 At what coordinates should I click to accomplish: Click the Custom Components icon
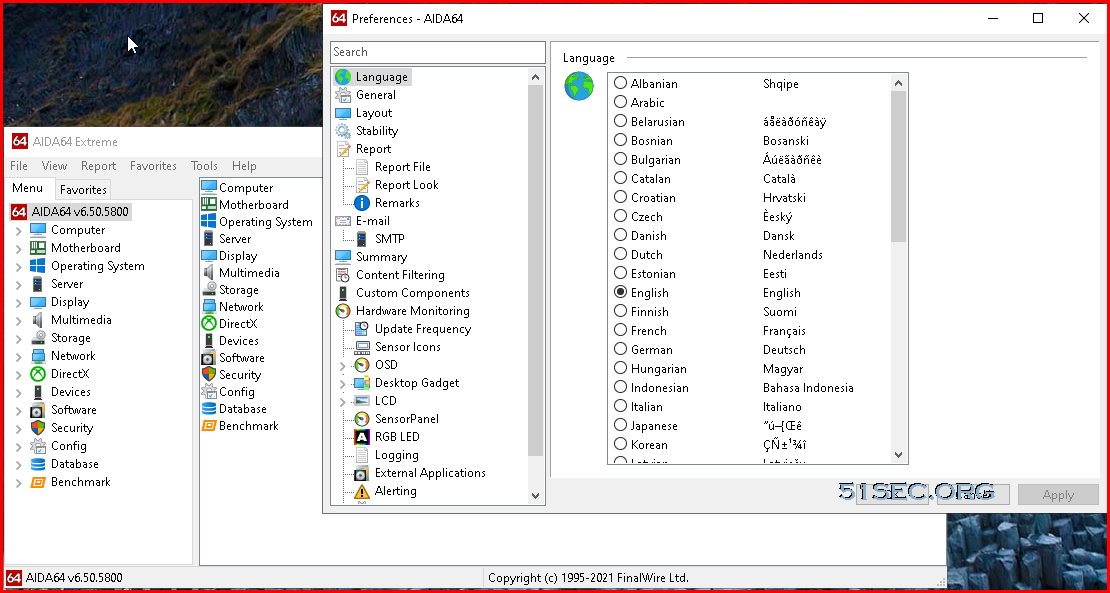coord(343,293)
